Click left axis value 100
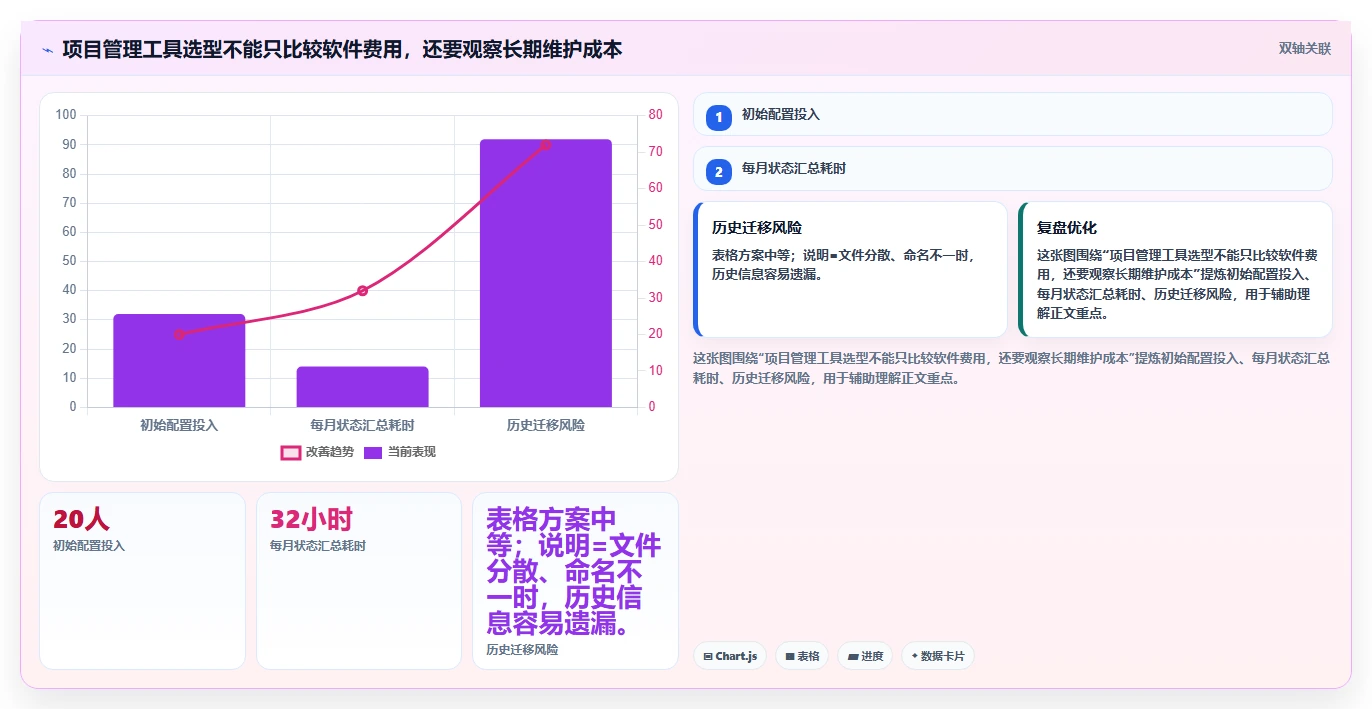 point(66,115)
